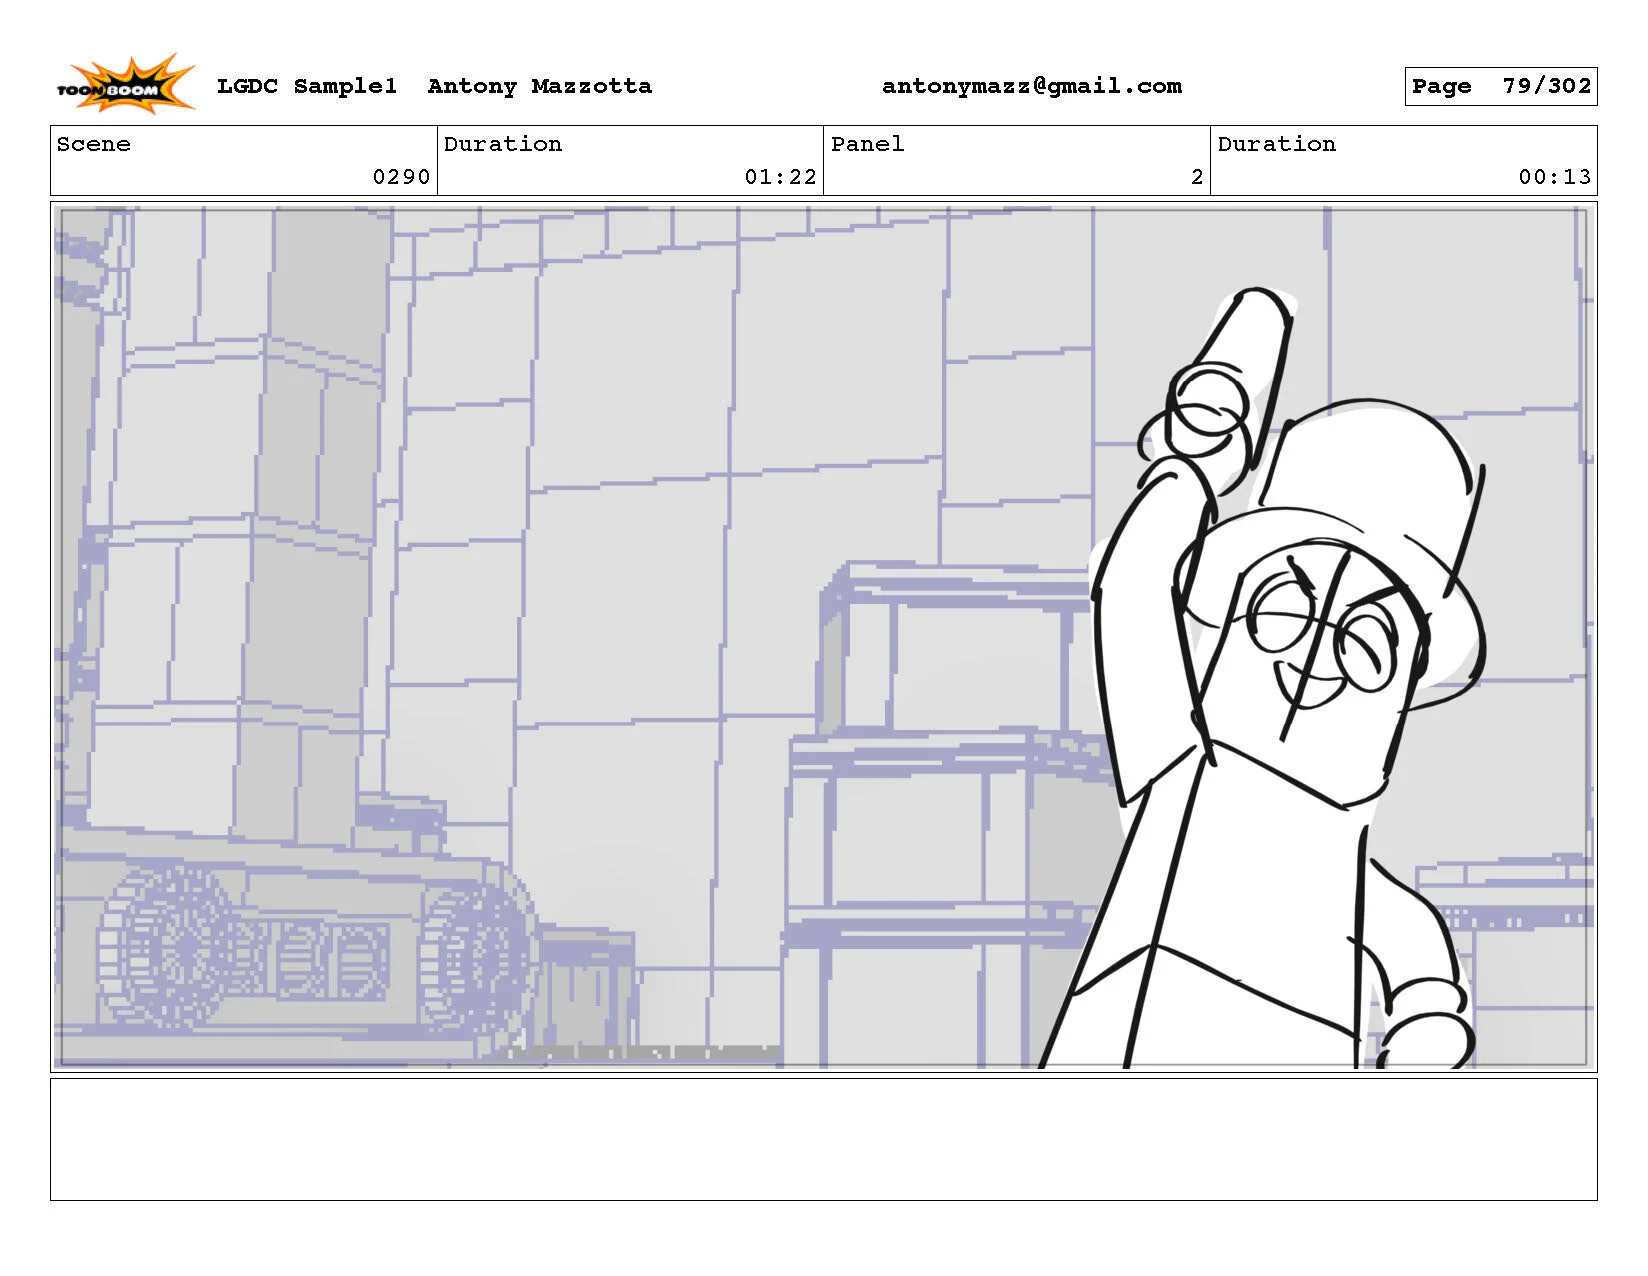The height and width of the screenshot is (1276, 1648).
Task: Click the empty notes box below the panel
Action: tap(824, 1139)
